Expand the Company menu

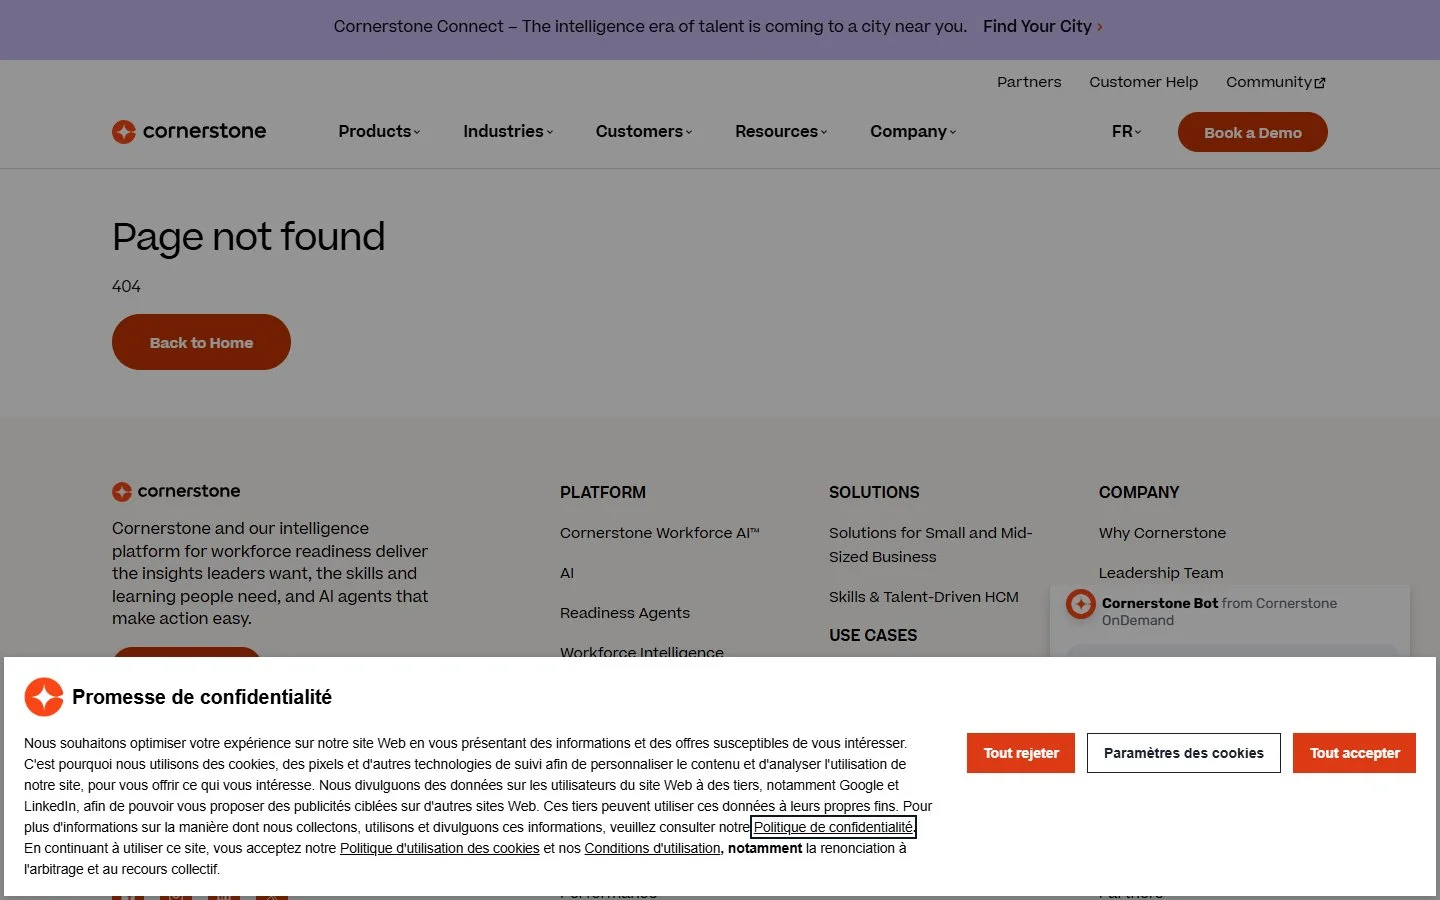click(913, 131)
